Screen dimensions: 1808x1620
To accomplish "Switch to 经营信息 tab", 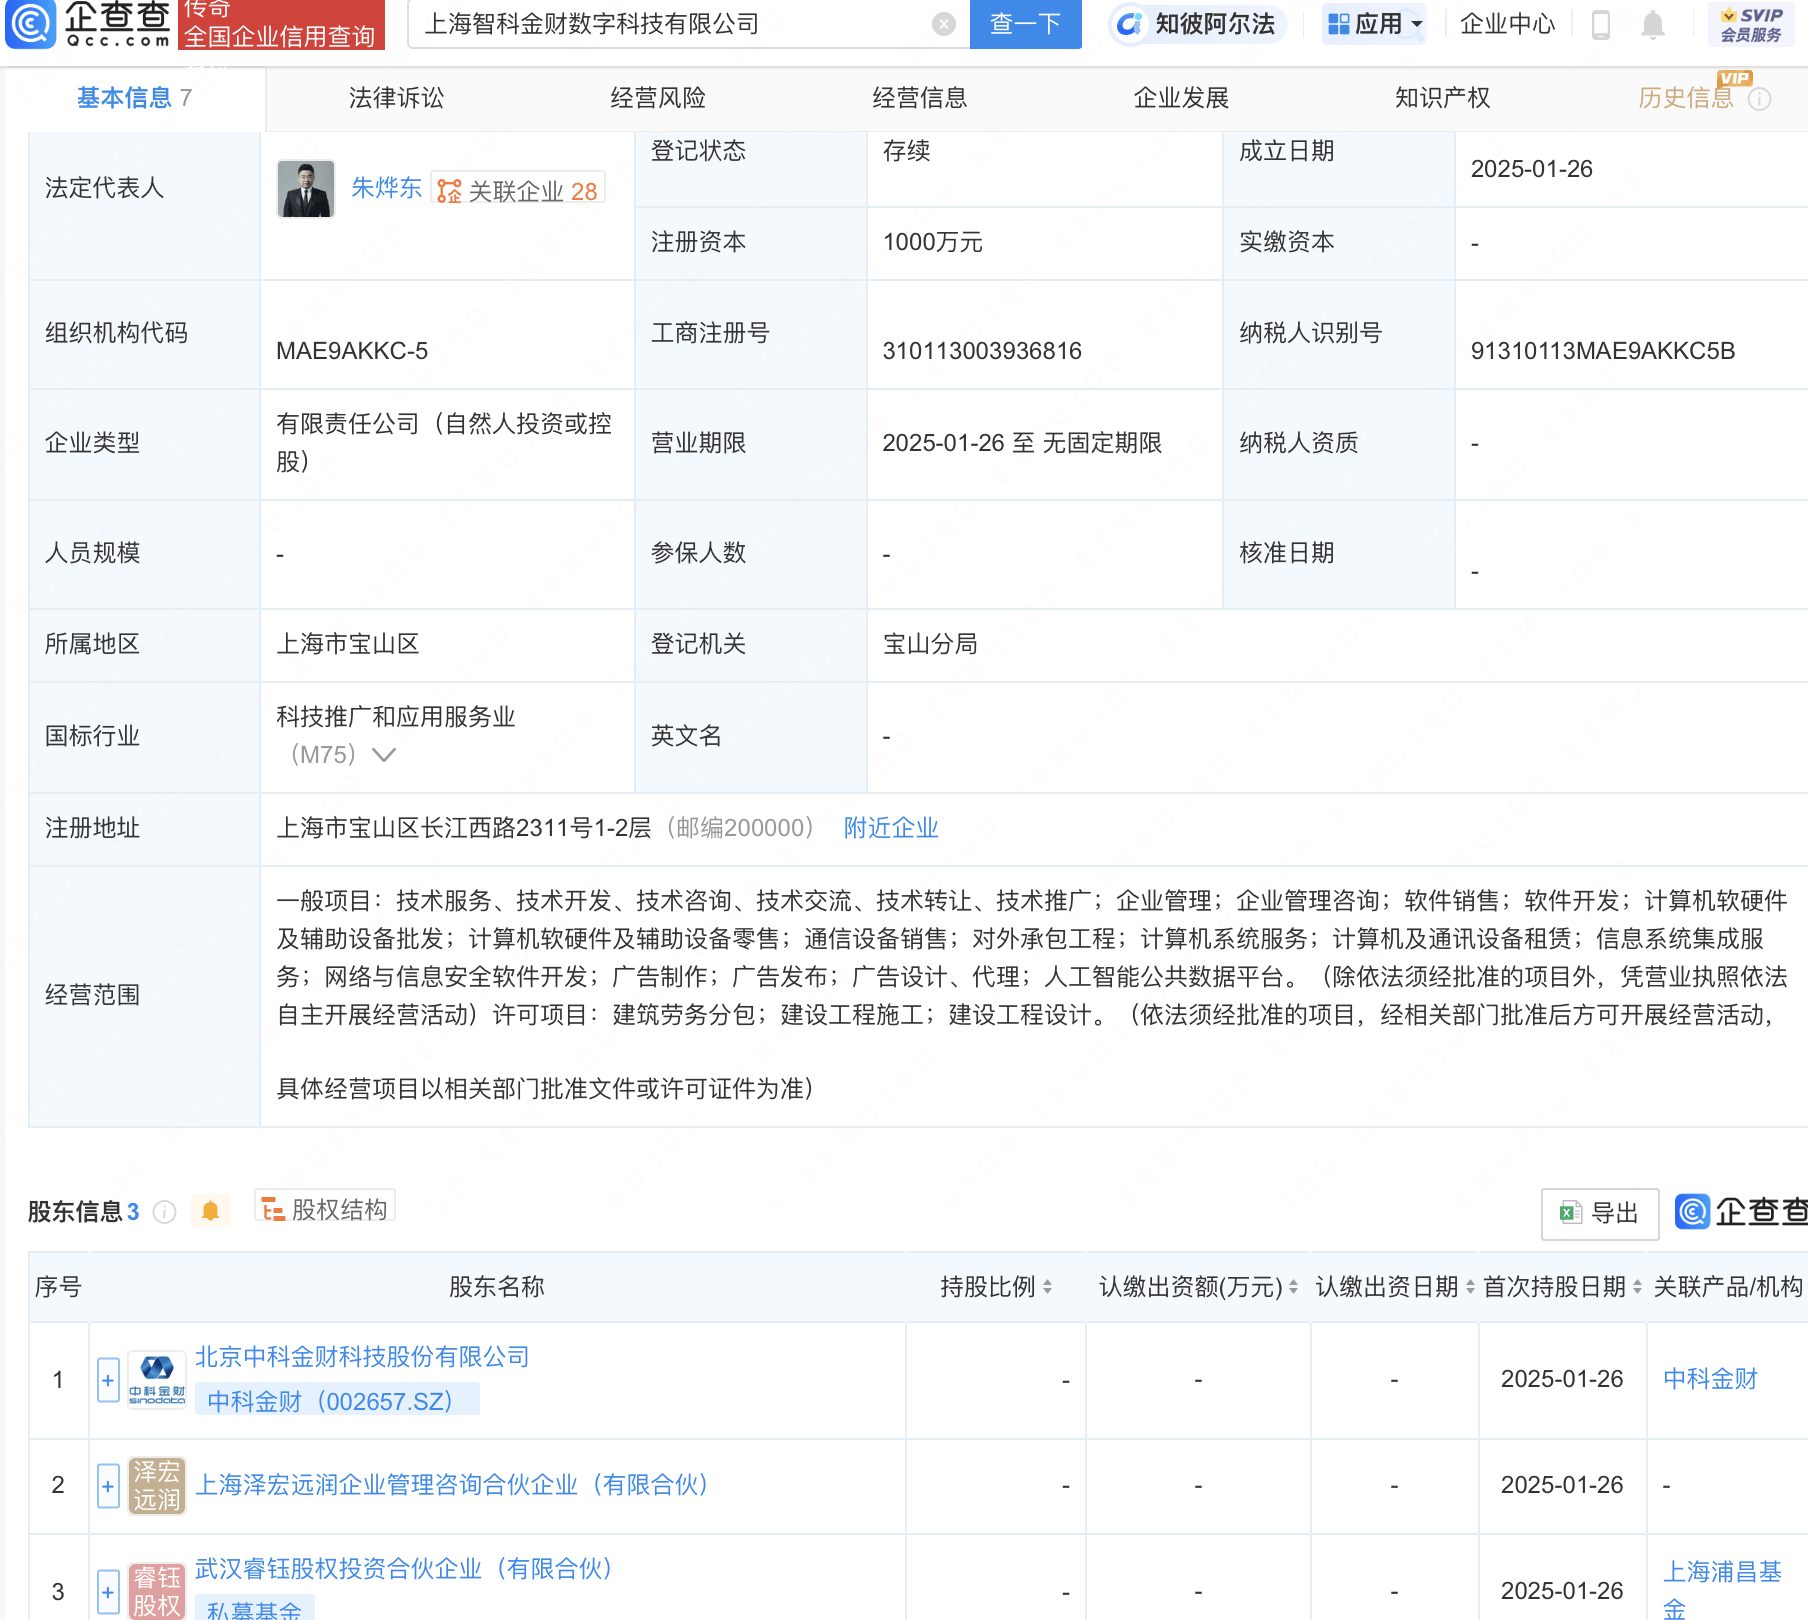I will (920, 98).
